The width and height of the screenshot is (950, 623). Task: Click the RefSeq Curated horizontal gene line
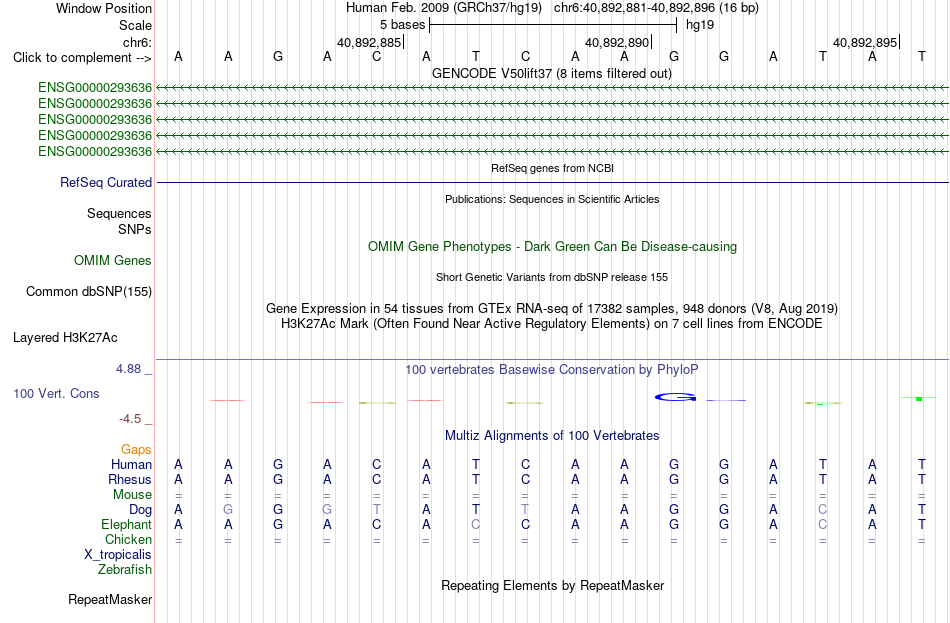click(552, 182)
